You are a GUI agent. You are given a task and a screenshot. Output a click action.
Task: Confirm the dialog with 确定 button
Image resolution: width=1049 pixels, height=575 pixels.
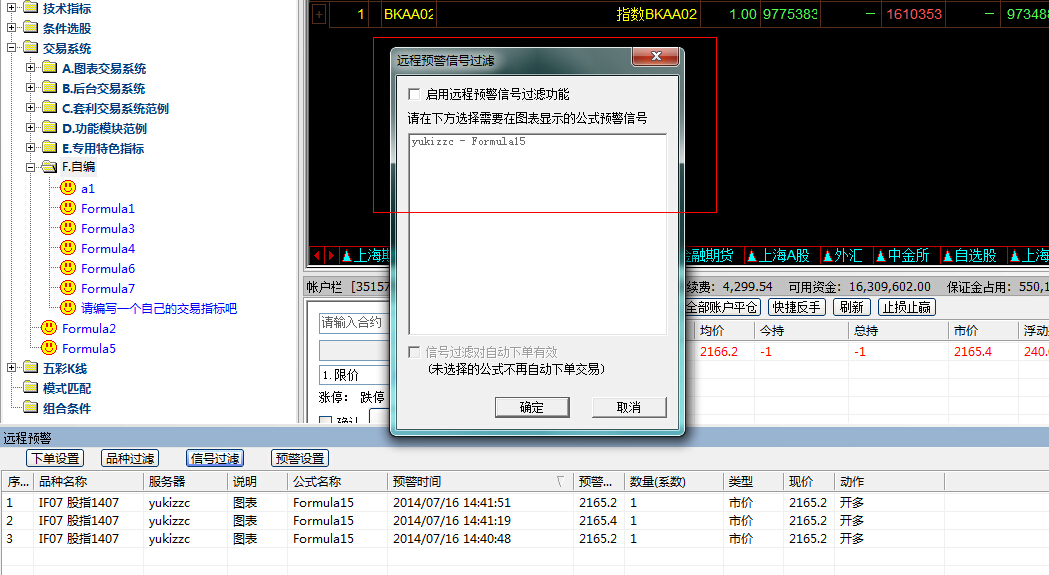532,407
